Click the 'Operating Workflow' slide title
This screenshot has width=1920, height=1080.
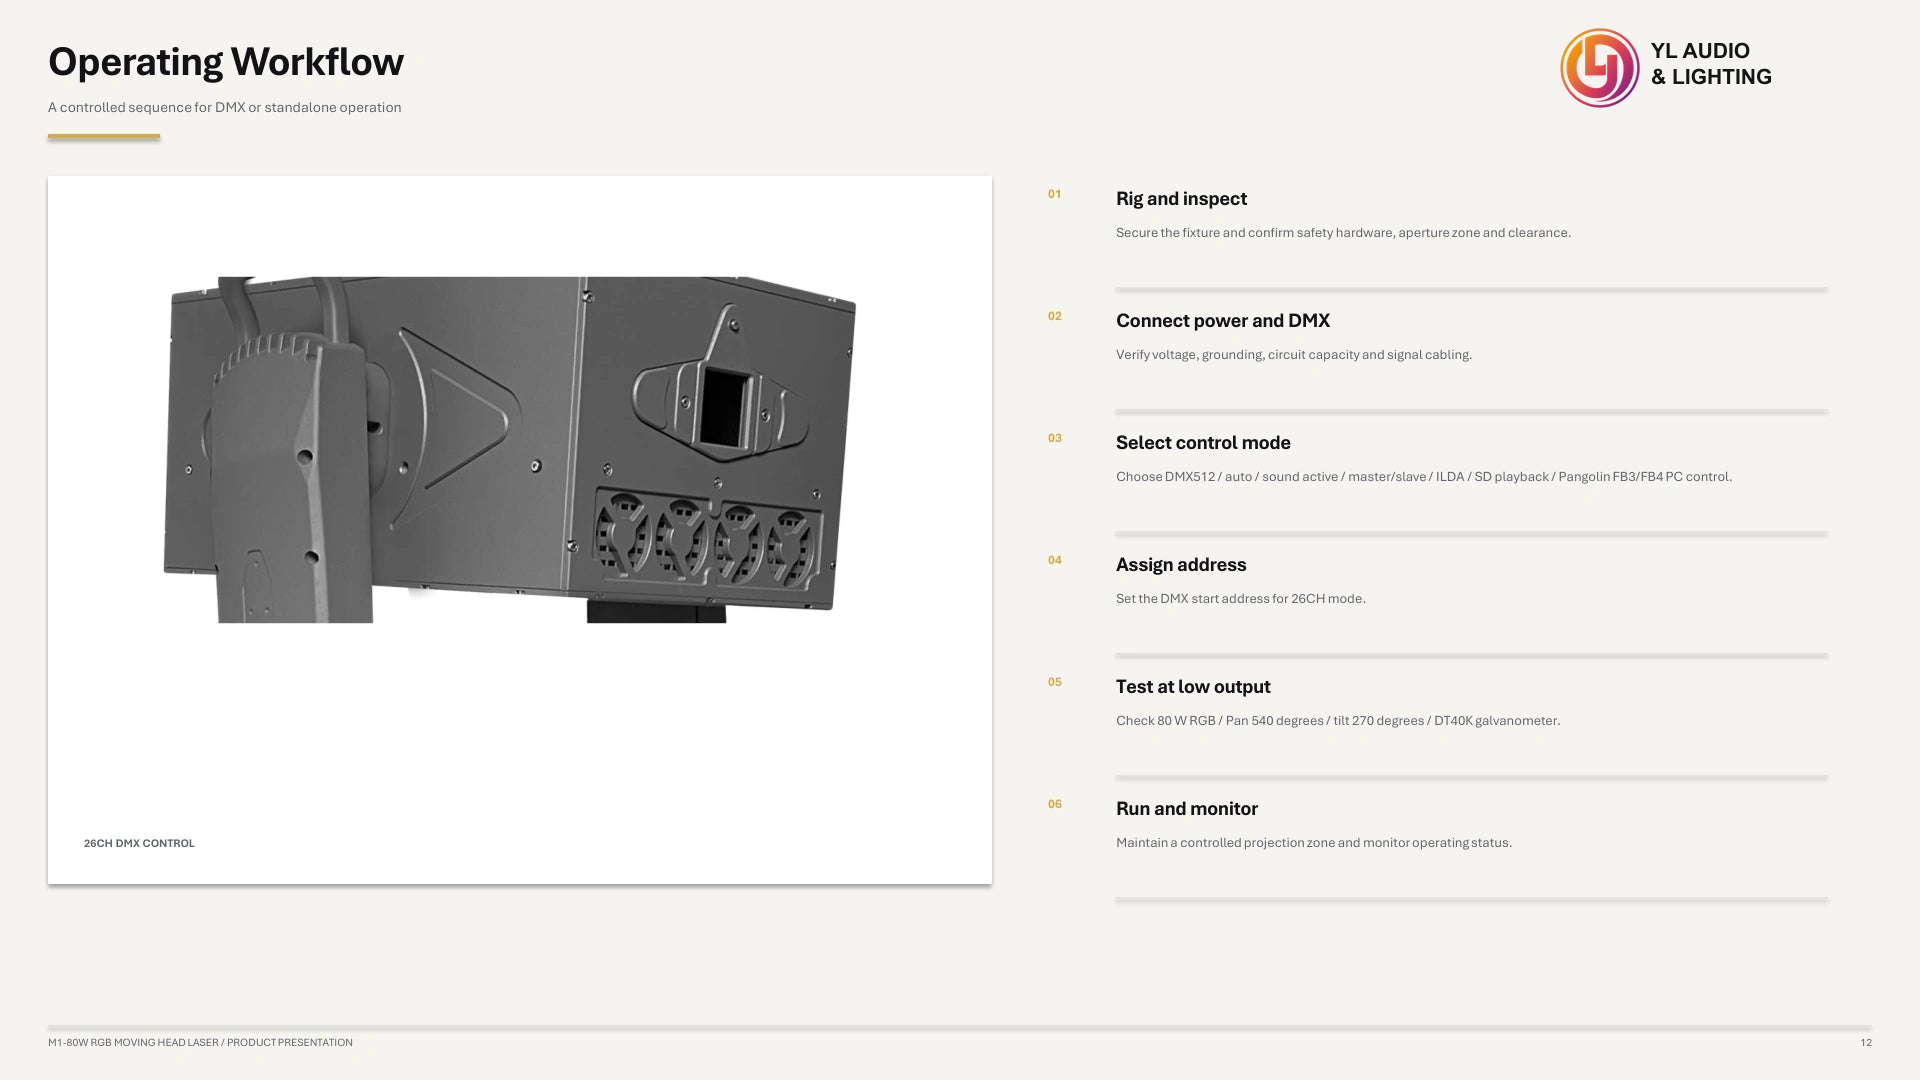pos(226,62)
